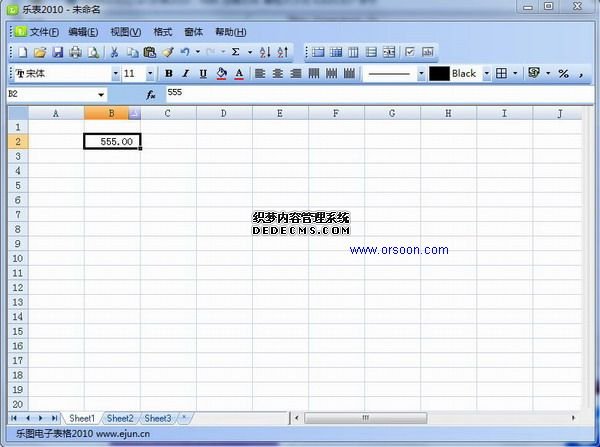The height and width of the screenshot is (447, 600).
Task: Open the 文件(F) menu
Action: point(44,32)
